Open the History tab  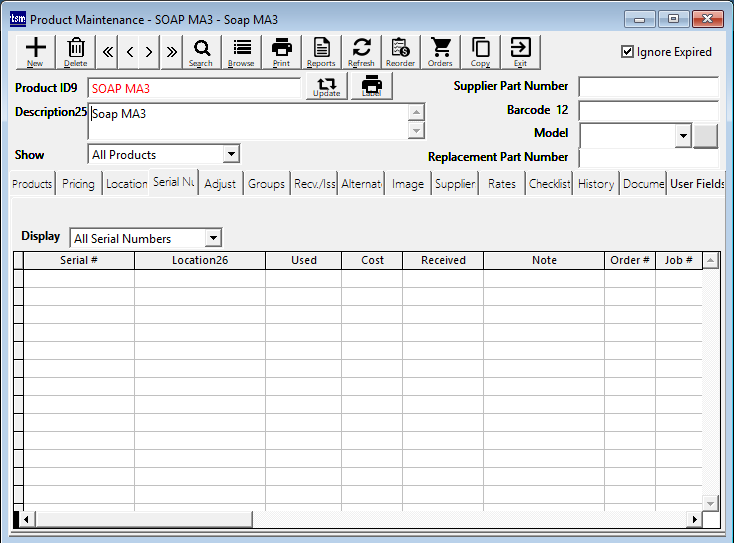coord(596,184)
